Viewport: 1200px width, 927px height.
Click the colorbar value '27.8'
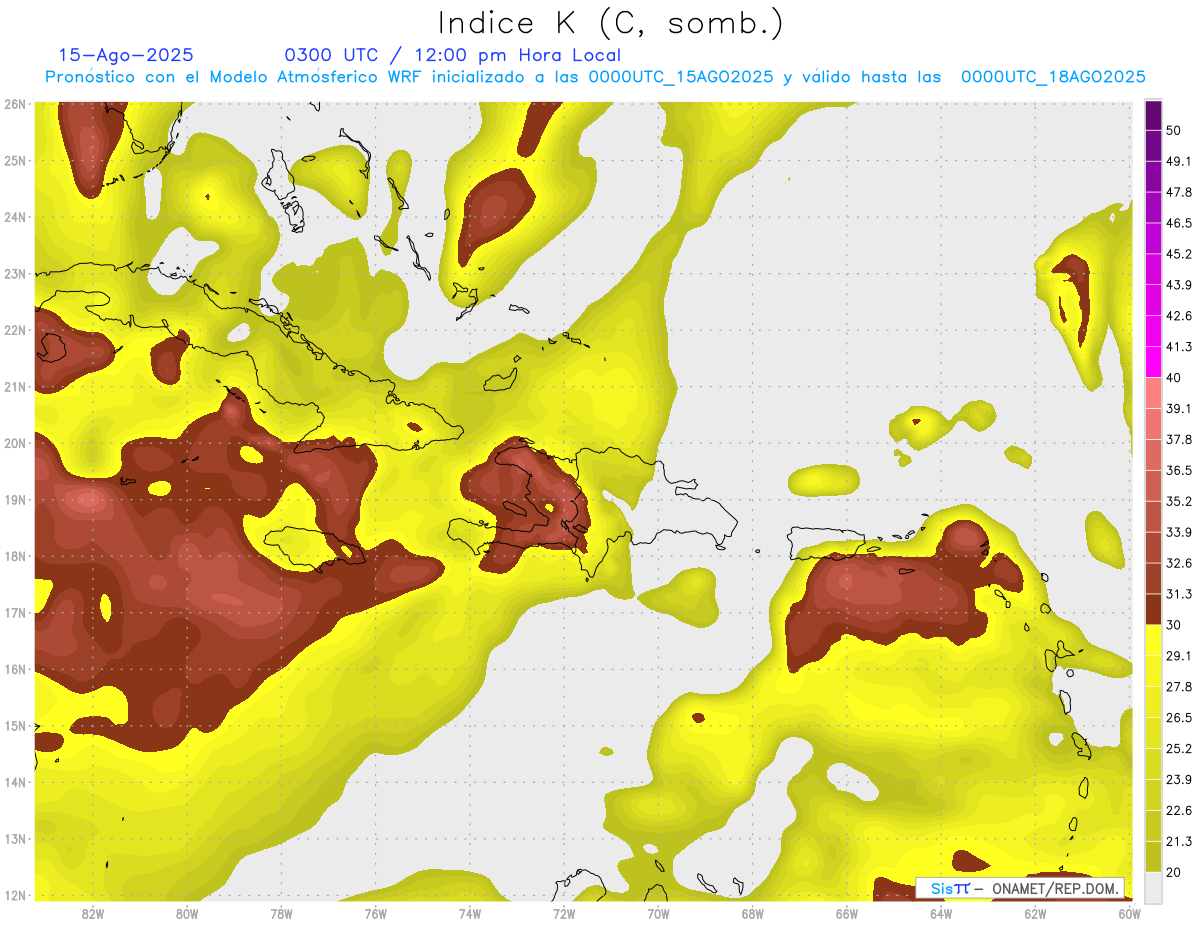[1179, 686]
